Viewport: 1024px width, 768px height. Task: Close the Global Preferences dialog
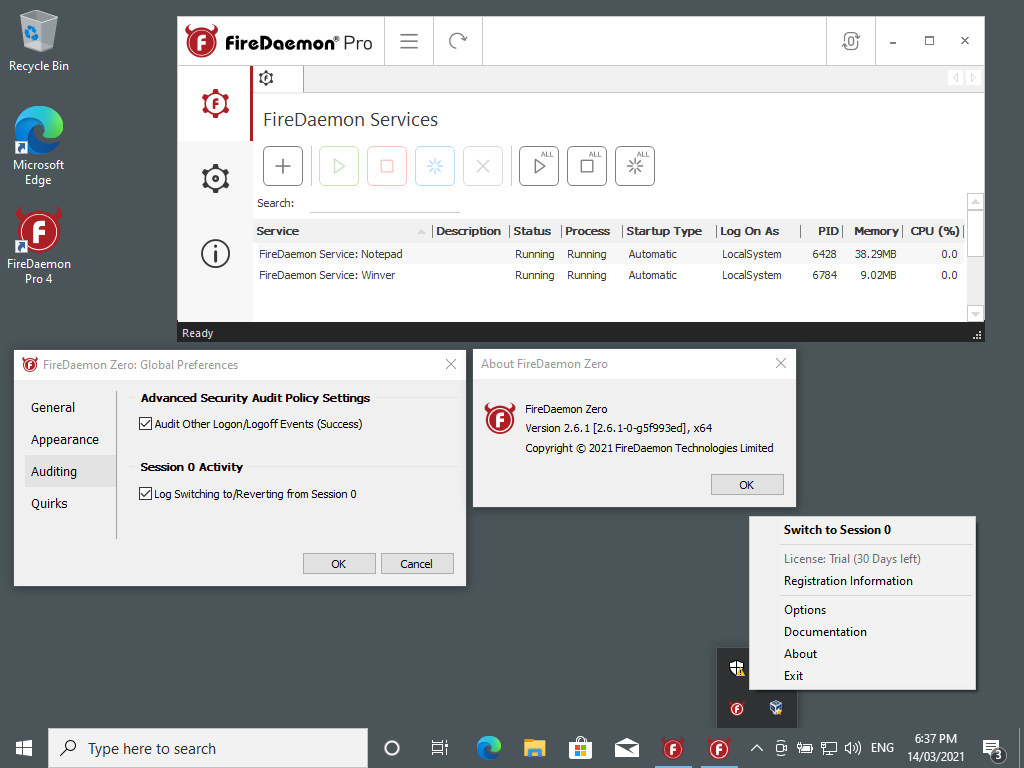point(451,364)
